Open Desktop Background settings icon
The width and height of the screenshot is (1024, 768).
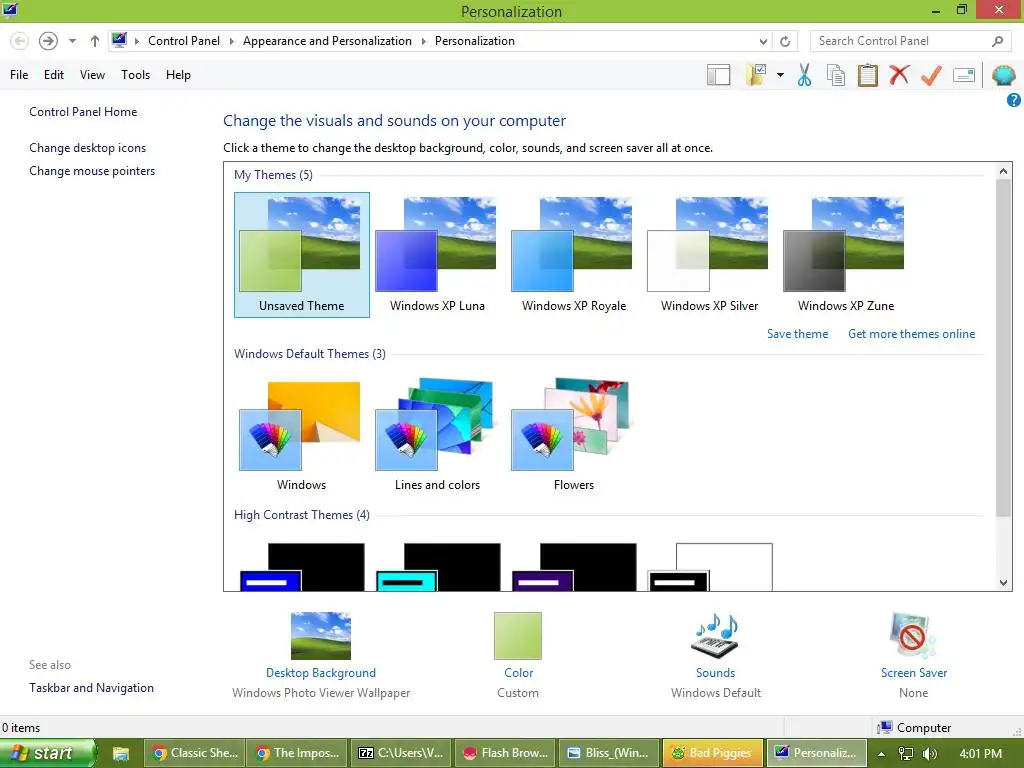(321, 635)
